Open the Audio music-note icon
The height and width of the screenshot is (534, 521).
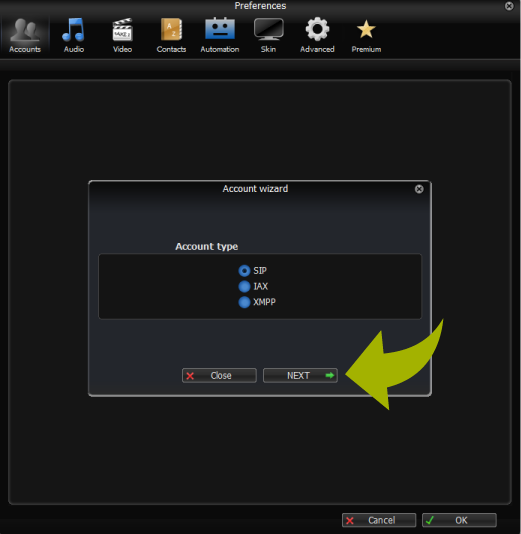coord(73,30)
